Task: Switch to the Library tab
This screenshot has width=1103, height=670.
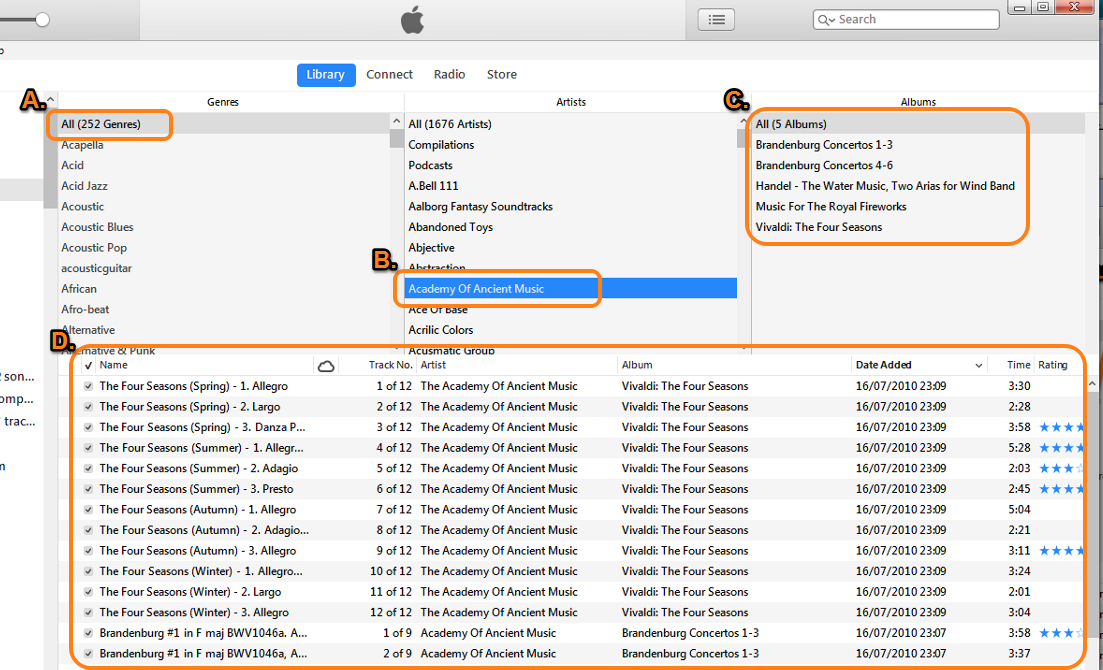Action: coord(326,75)
